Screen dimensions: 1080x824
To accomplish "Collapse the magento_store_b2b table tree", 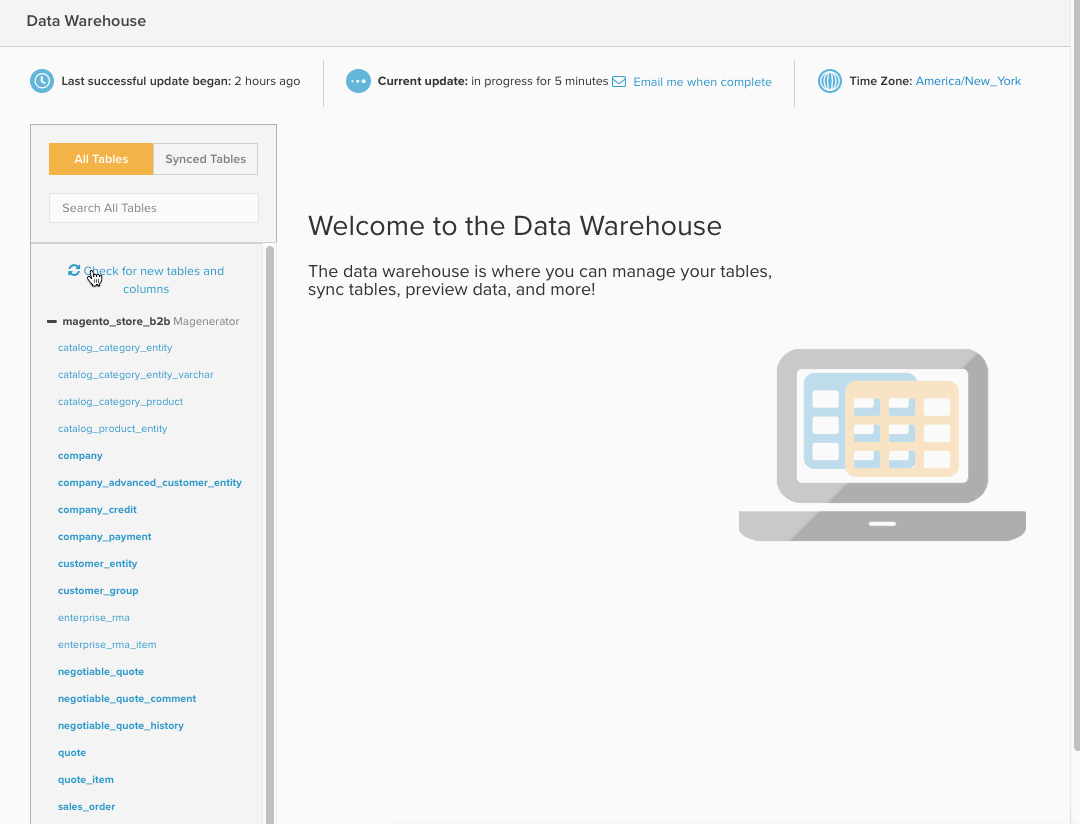I will click(x=52, y=321).
